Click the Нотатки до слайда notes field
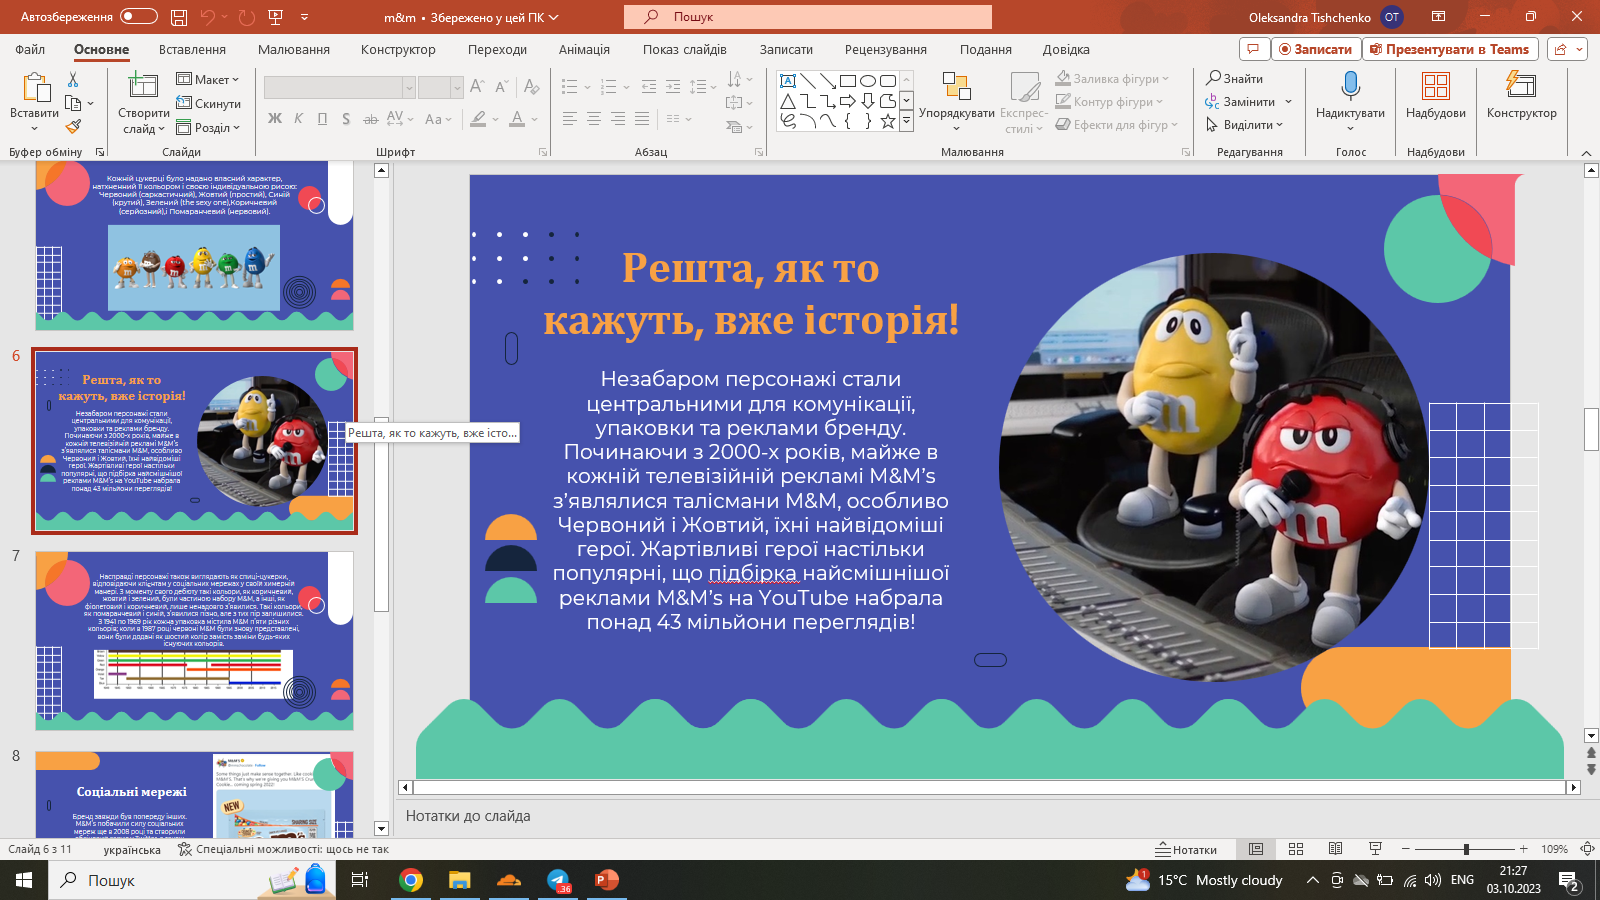Screen dimensions: 1600x900 [988, 816]
